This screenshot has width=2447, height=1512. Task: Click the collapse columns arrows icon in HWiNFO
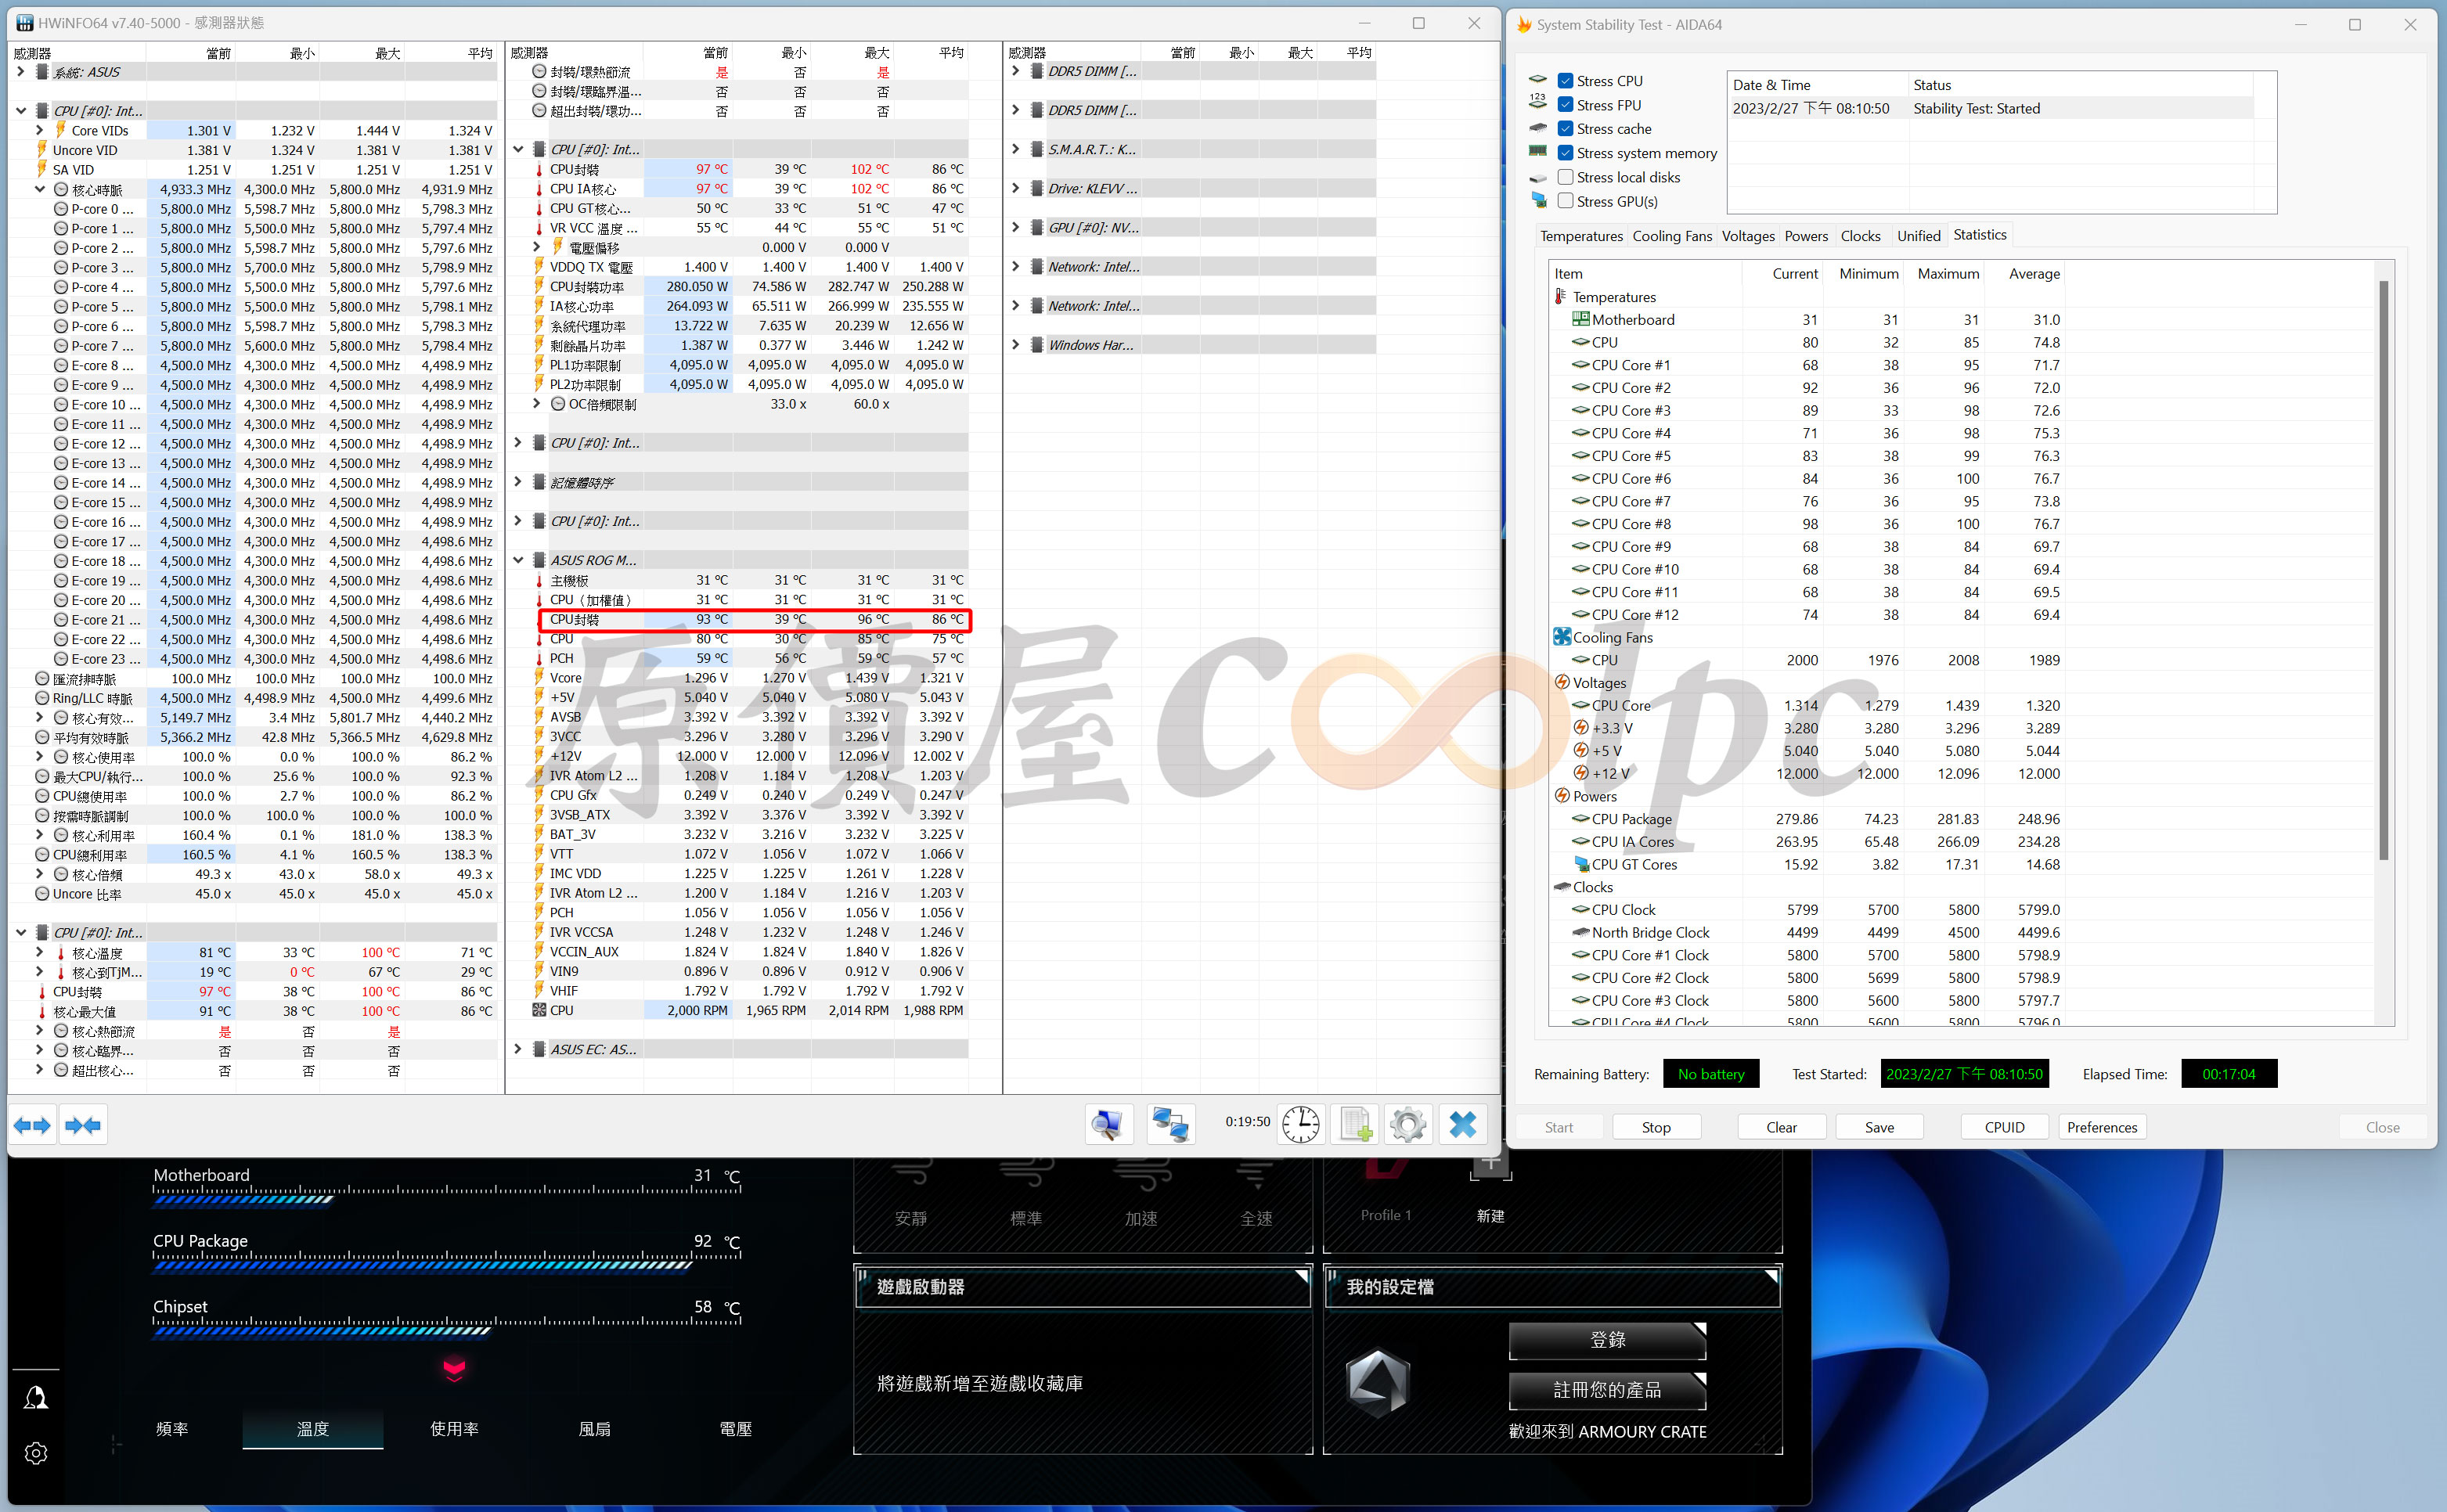(x=83, y=1125)
